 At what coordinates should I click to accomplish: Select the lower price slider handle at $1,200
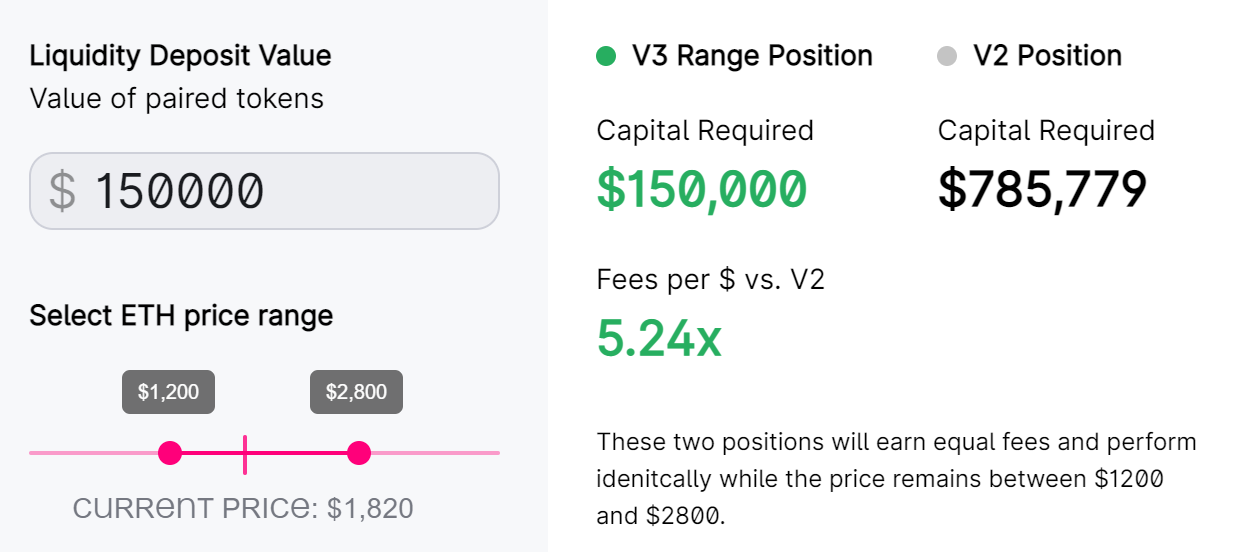point(170,453)
